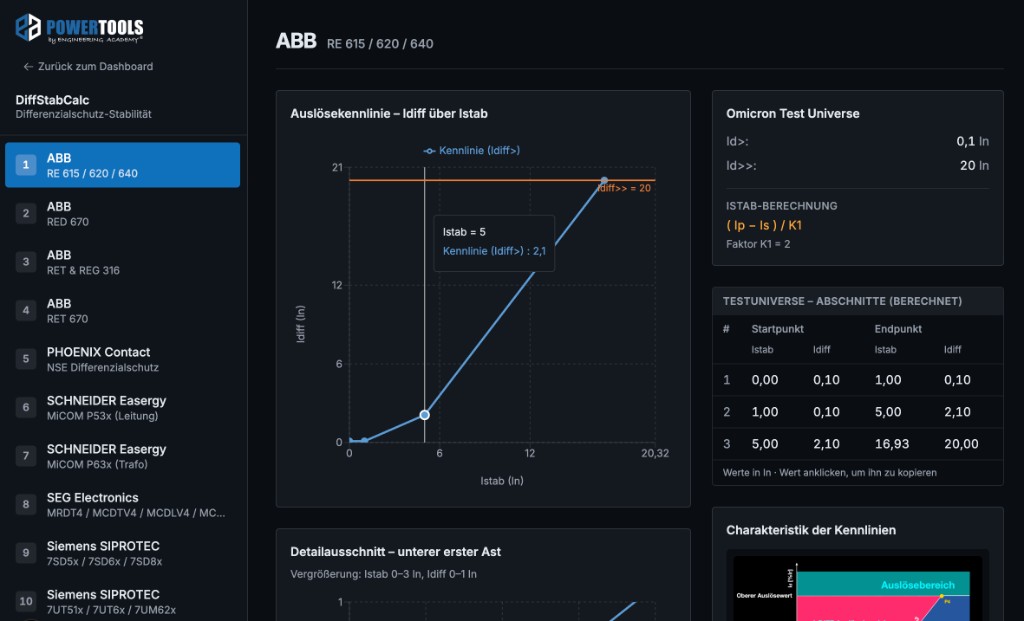Click the highlighted chart point at Istab 5
The height and width of the screenshot is (621, 1024).
coord(424,415)
